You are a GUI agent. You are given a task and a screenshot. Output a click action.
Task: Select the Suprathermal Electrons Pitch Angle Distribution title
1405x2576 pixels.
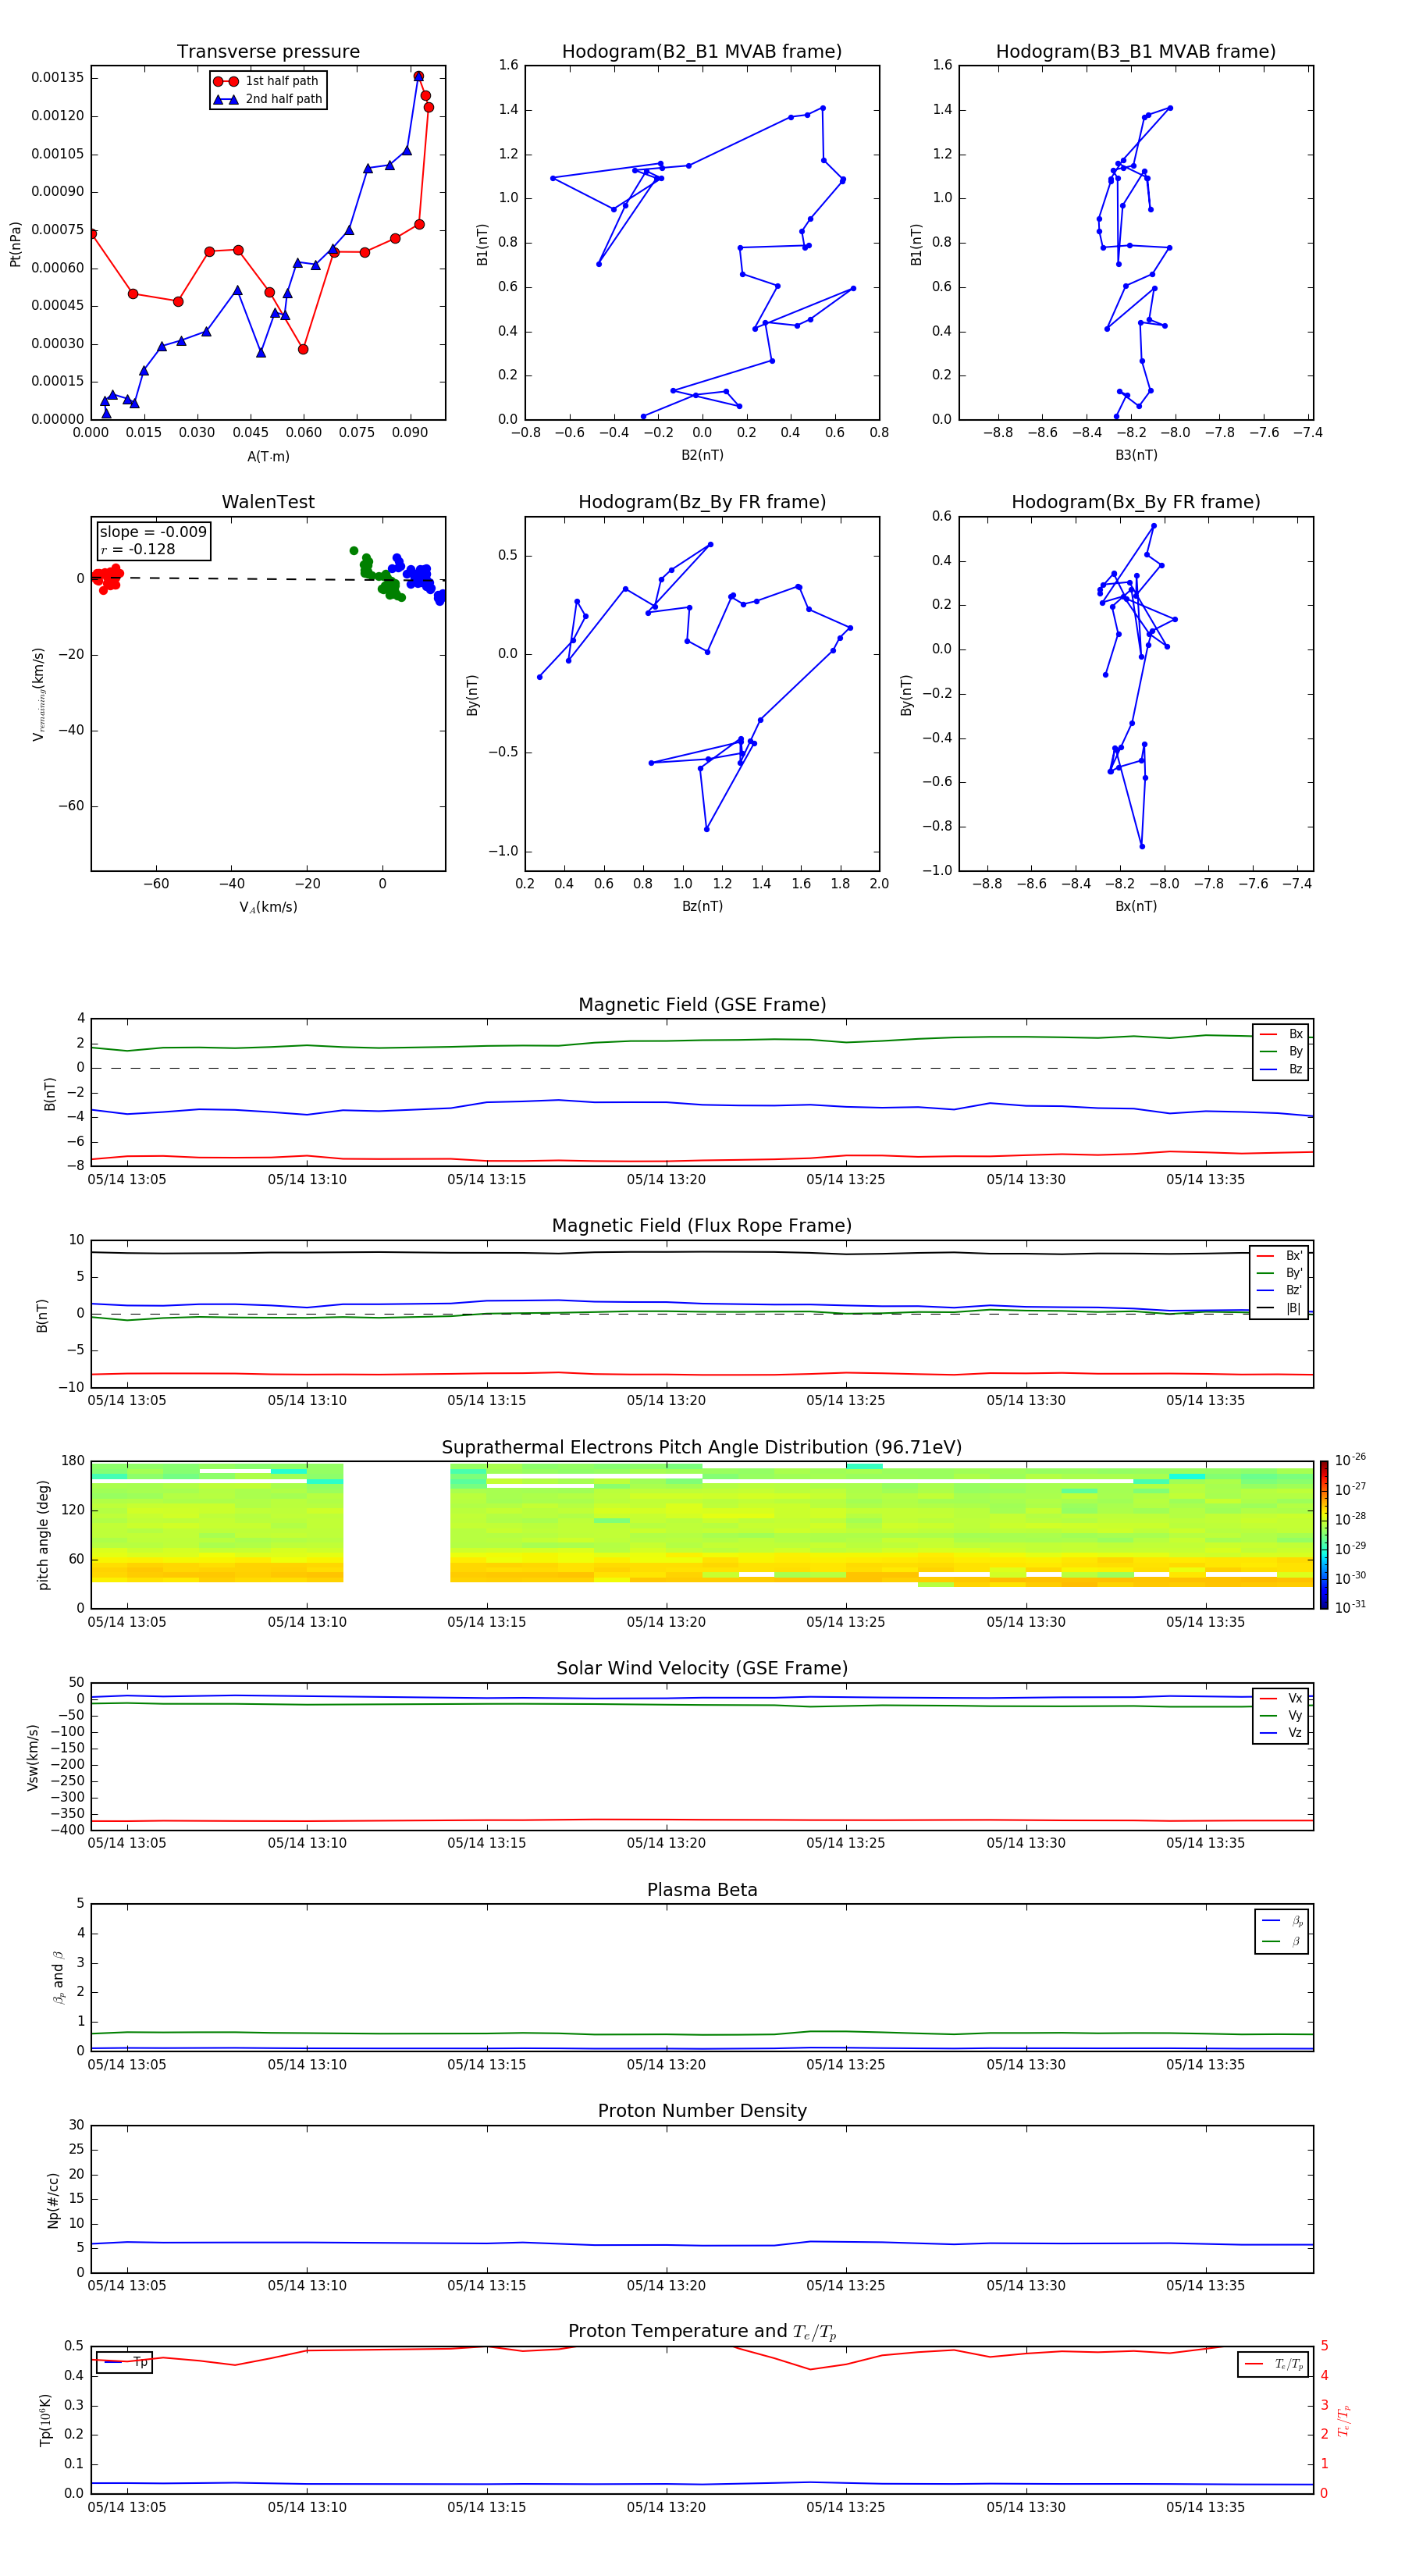coord(702,1448)
